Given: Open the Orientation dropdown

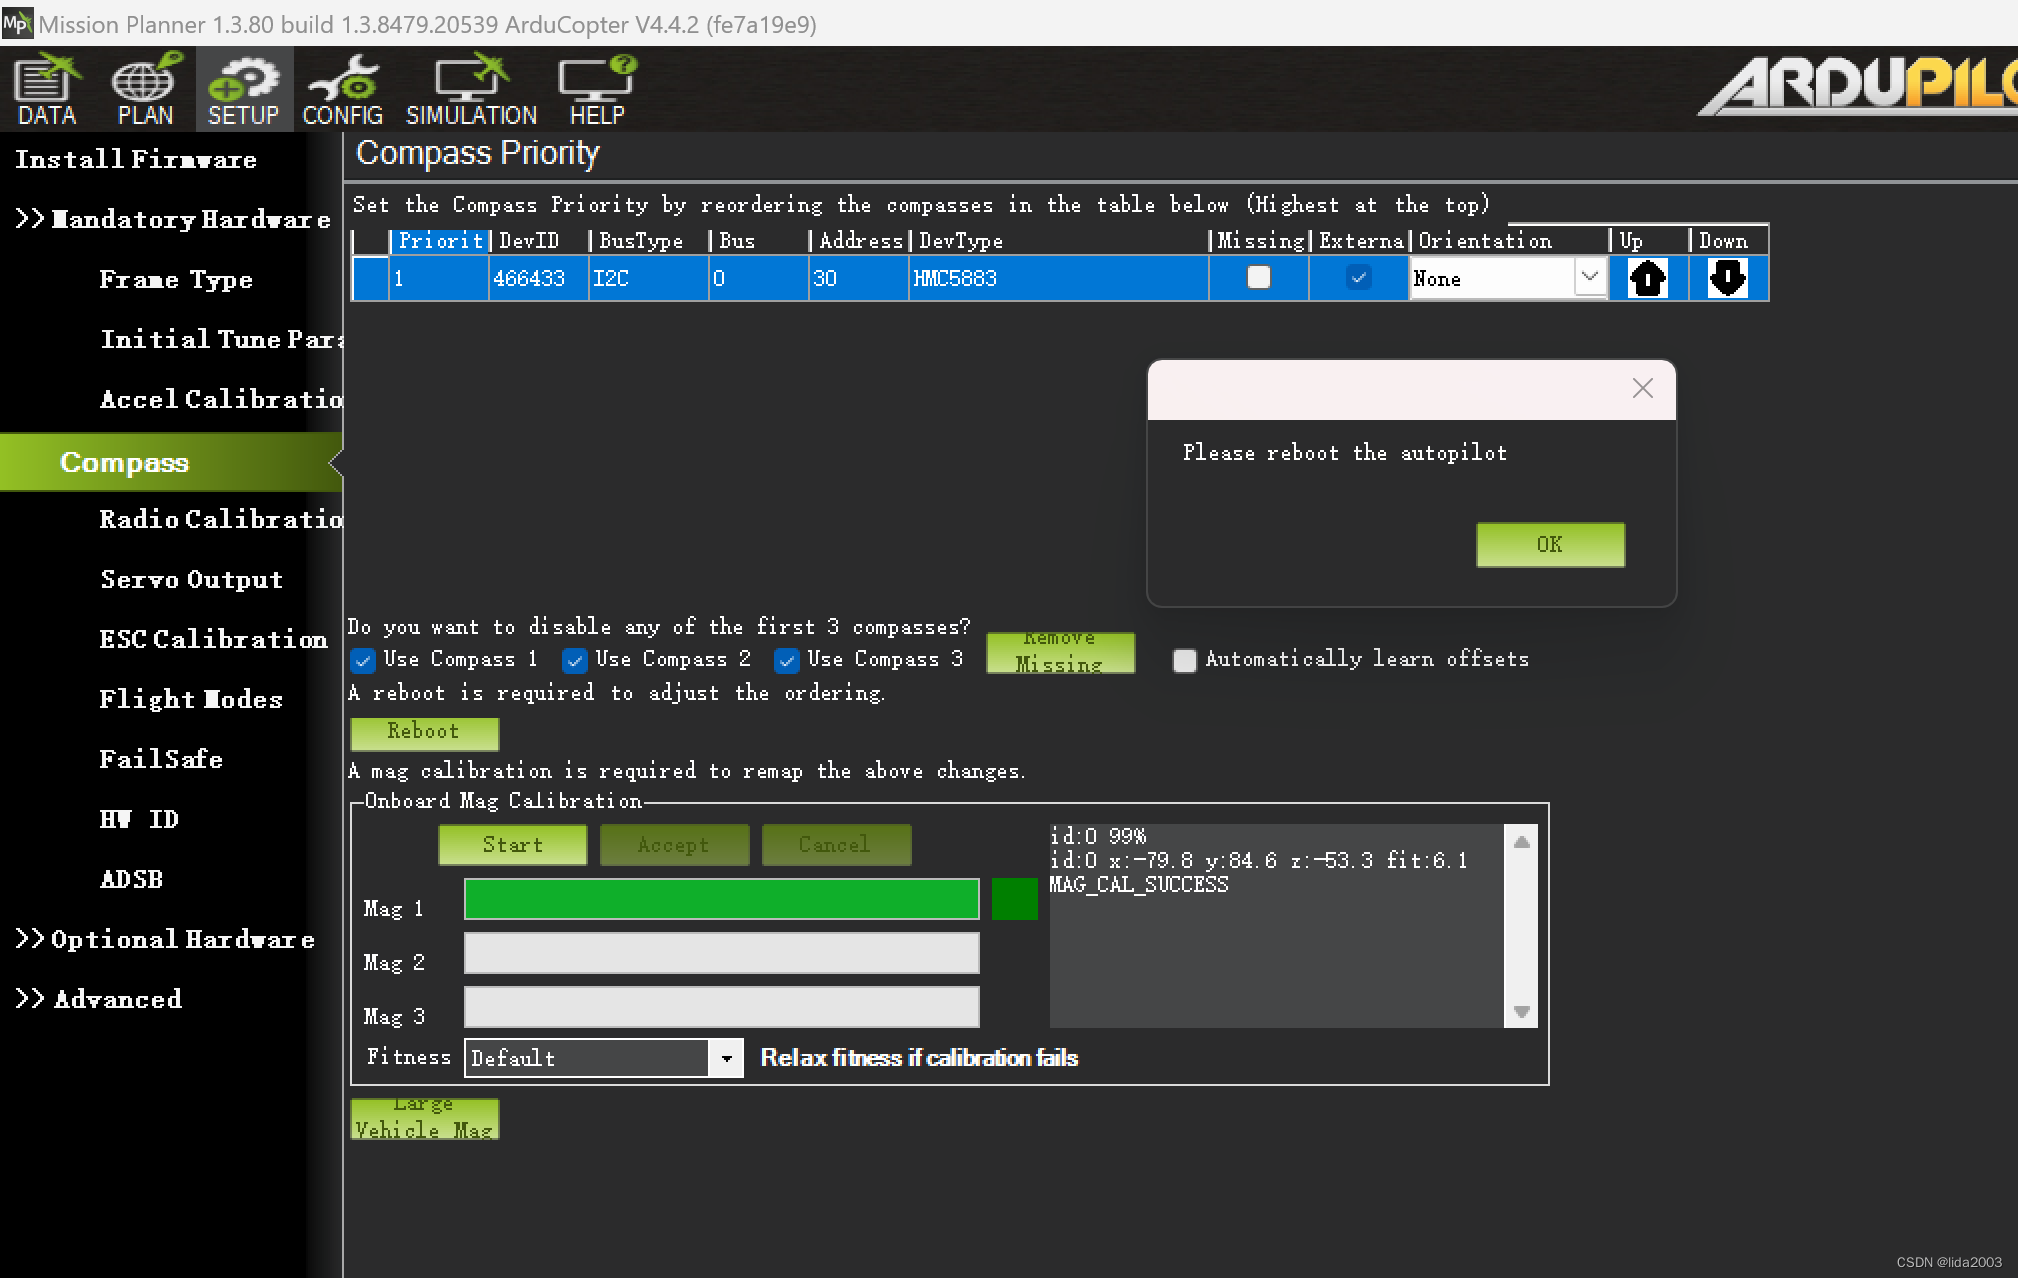Looking at the screenshot, I should (1589, 277).
